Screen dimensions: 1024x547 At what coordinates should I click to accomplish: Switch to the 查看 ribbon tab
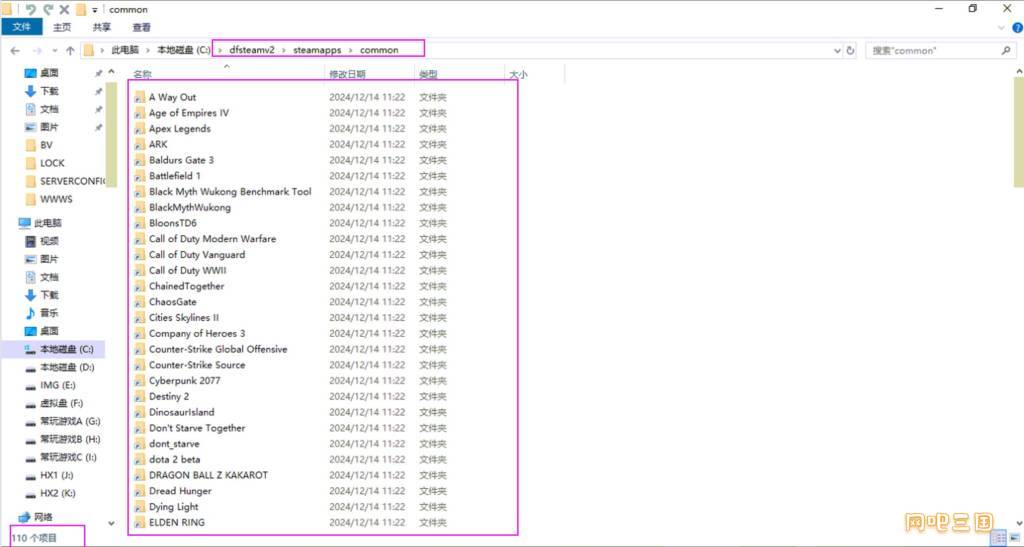[x=142, y=27]
